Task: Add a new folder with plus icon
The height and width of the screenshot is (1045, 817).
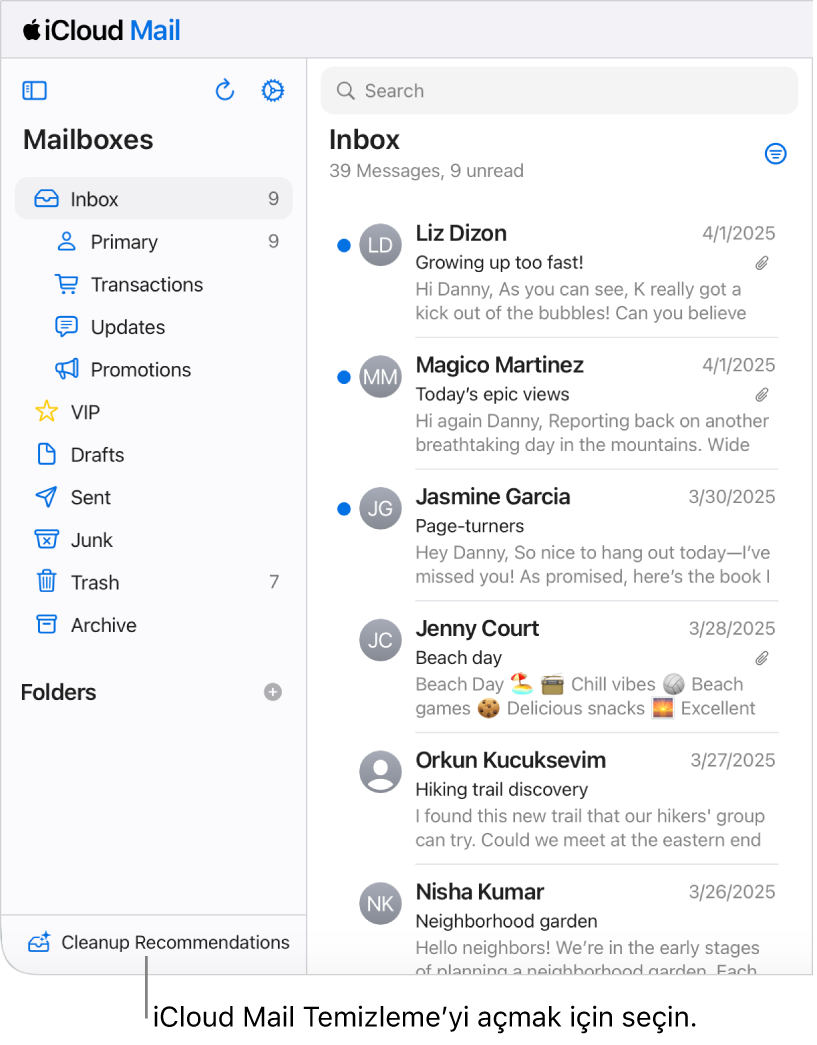Action: [x=273, y=692]
